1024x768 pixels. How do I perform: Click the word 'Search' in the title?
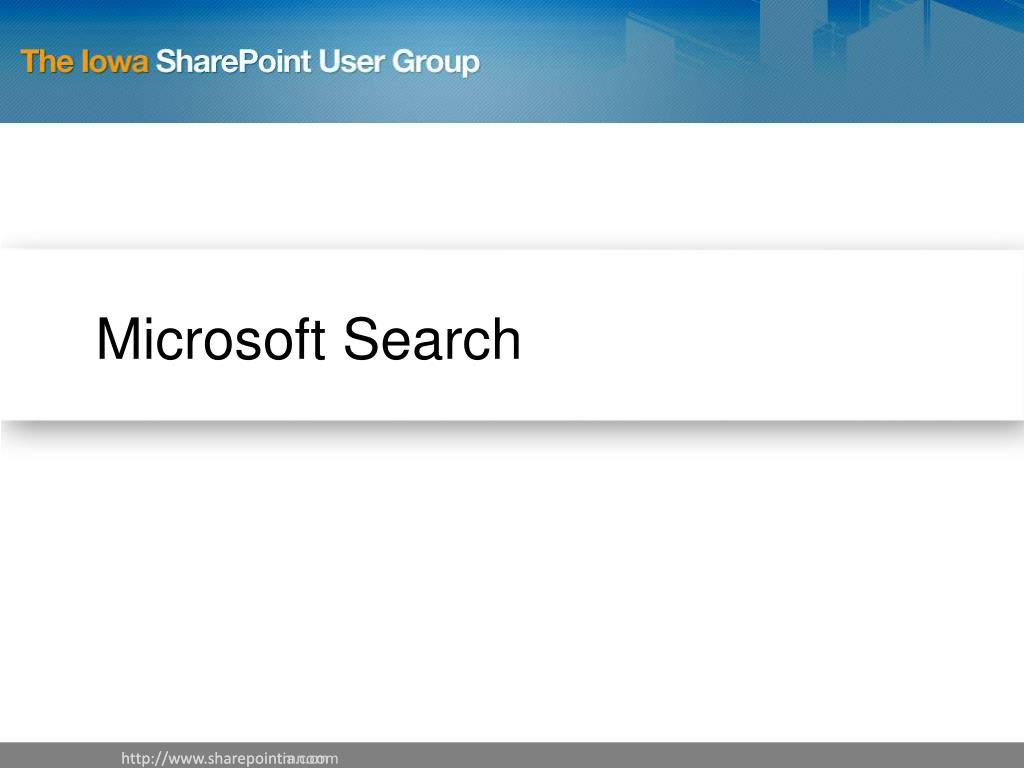432,339
